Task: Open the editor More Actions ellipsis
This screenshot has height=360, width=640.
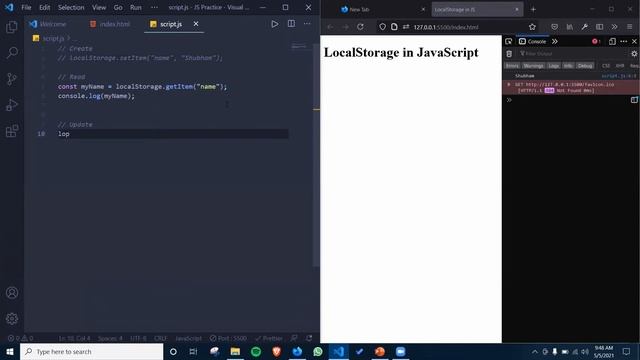Action: pos(307,24)
